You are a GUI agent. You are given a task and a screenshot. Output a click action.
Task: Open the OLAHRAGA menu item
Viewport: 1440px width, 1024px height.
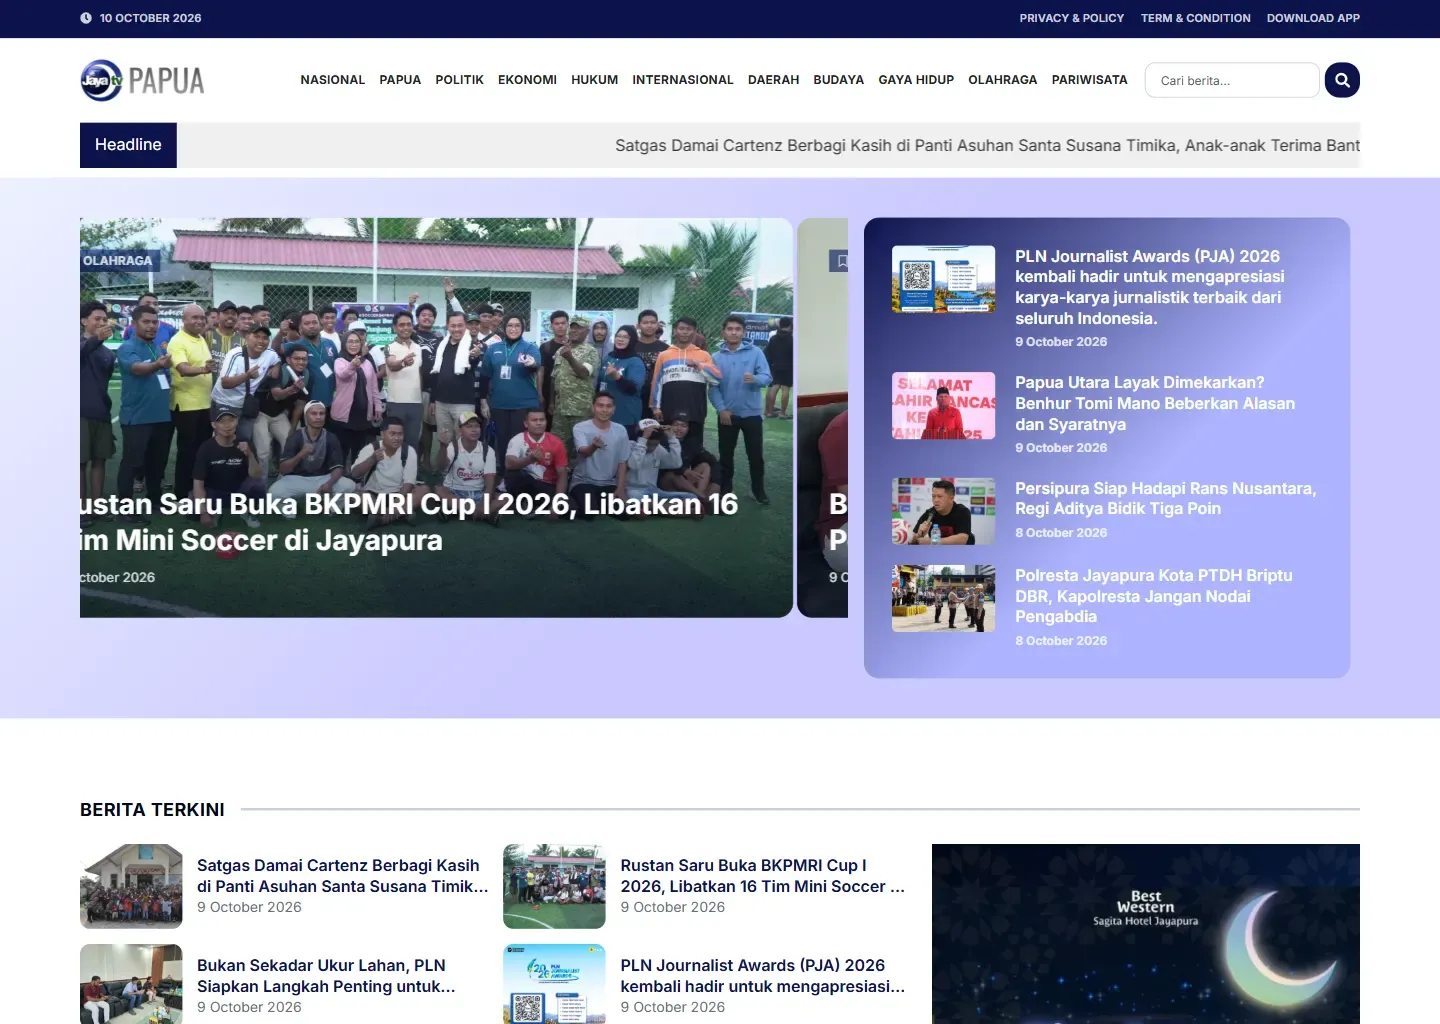1003,80
